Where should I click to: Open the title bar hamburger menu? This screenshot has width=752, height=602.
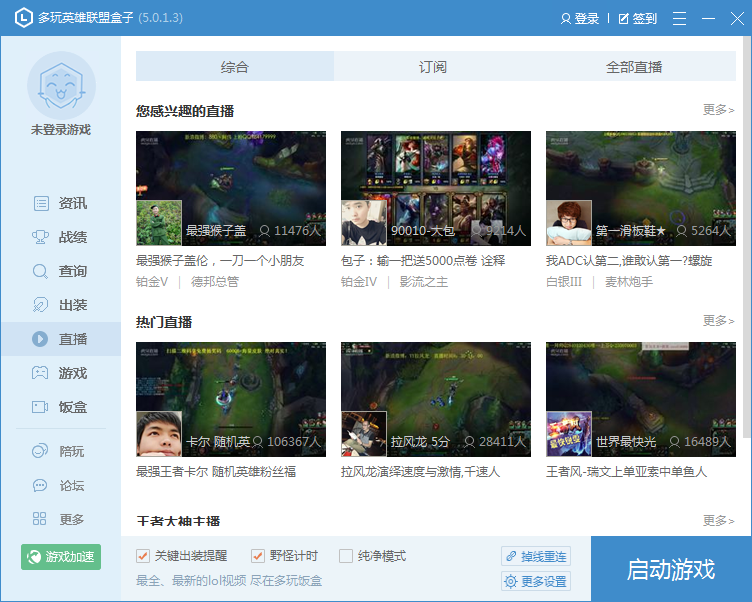(x=680, y=19)
